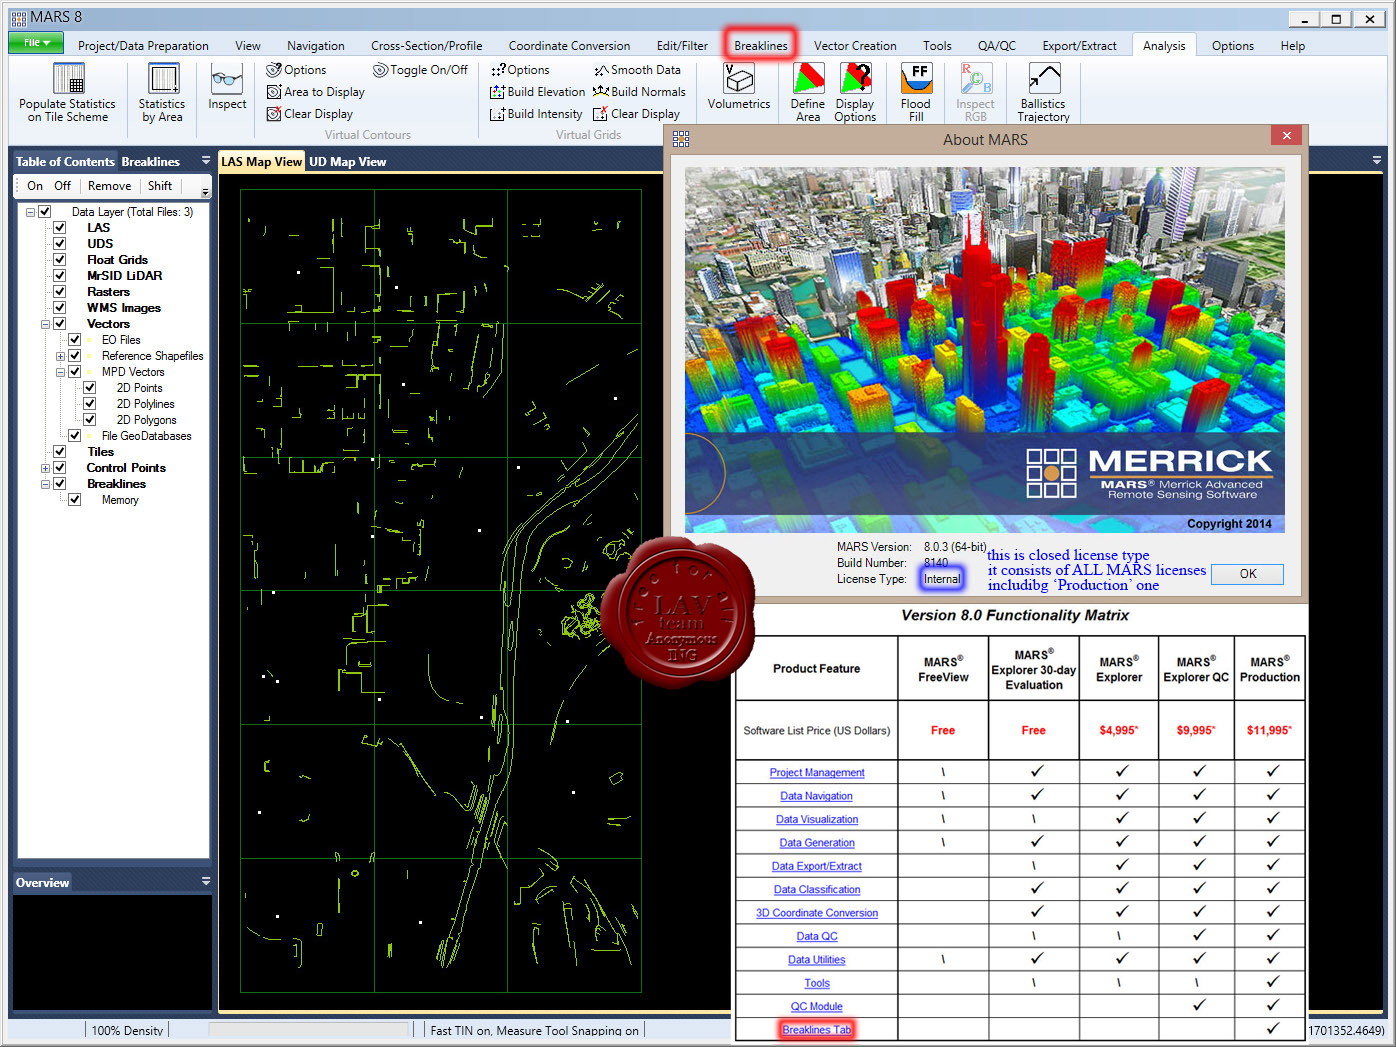Select 2D Points tree item
This screenshot has width=1396, height=1047.
point(139,388)
